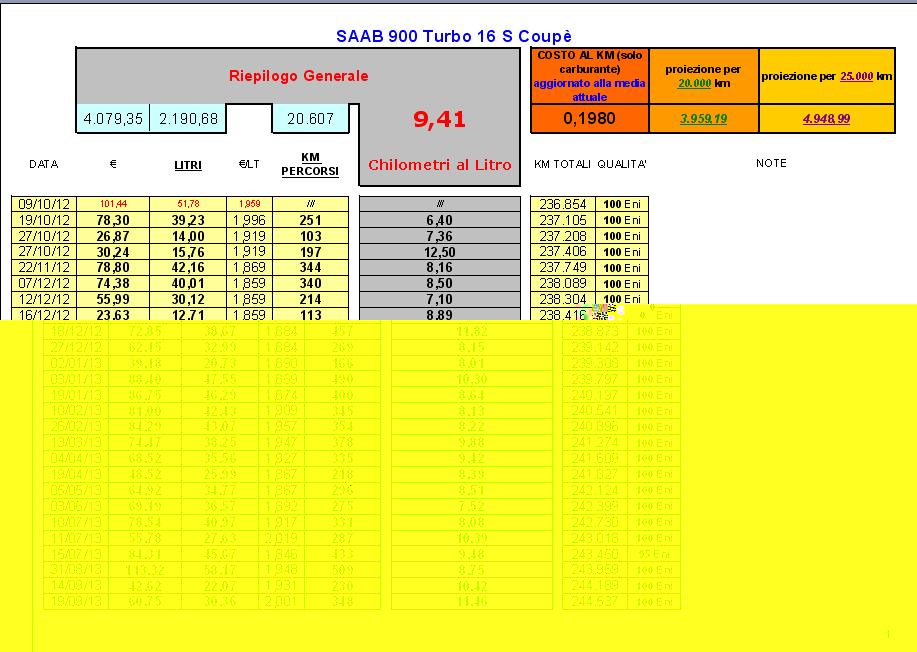Screen dimensions: 917x652
Task: Select the amount cell 78,80
Action: click(113, 268)
